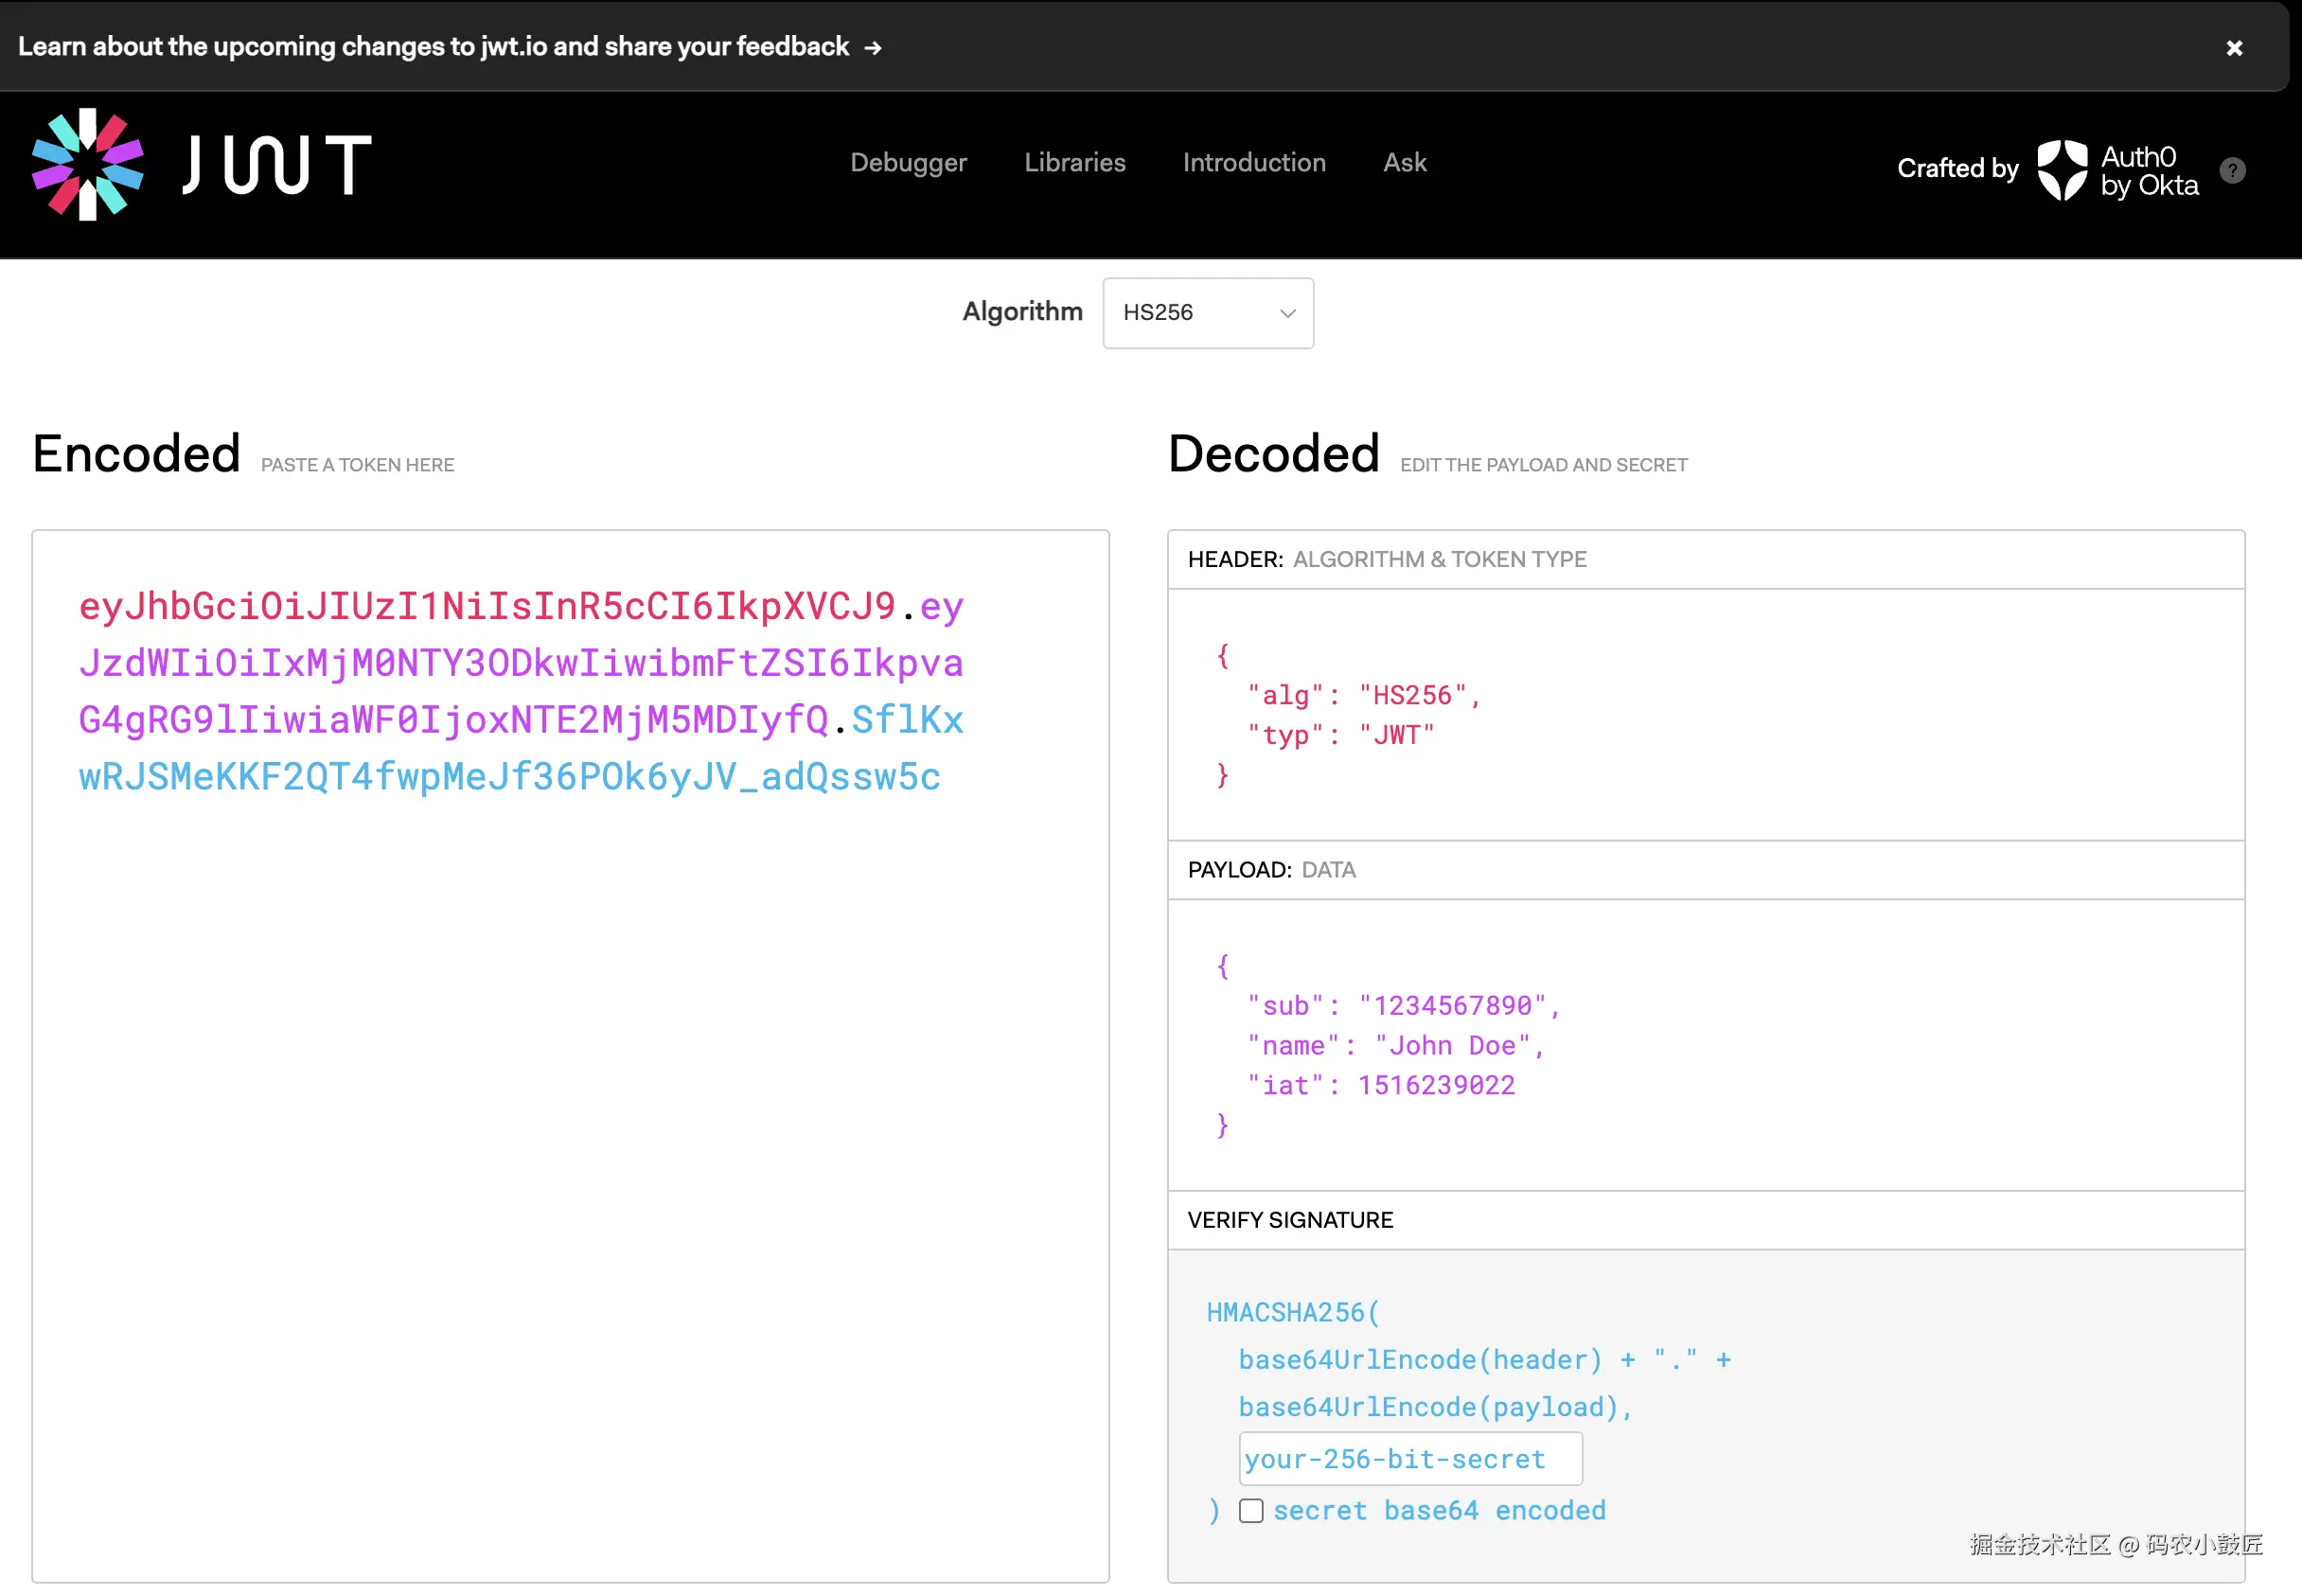Click the 'Learn about the upcoming changes' banner link

(x=433, y=47)
